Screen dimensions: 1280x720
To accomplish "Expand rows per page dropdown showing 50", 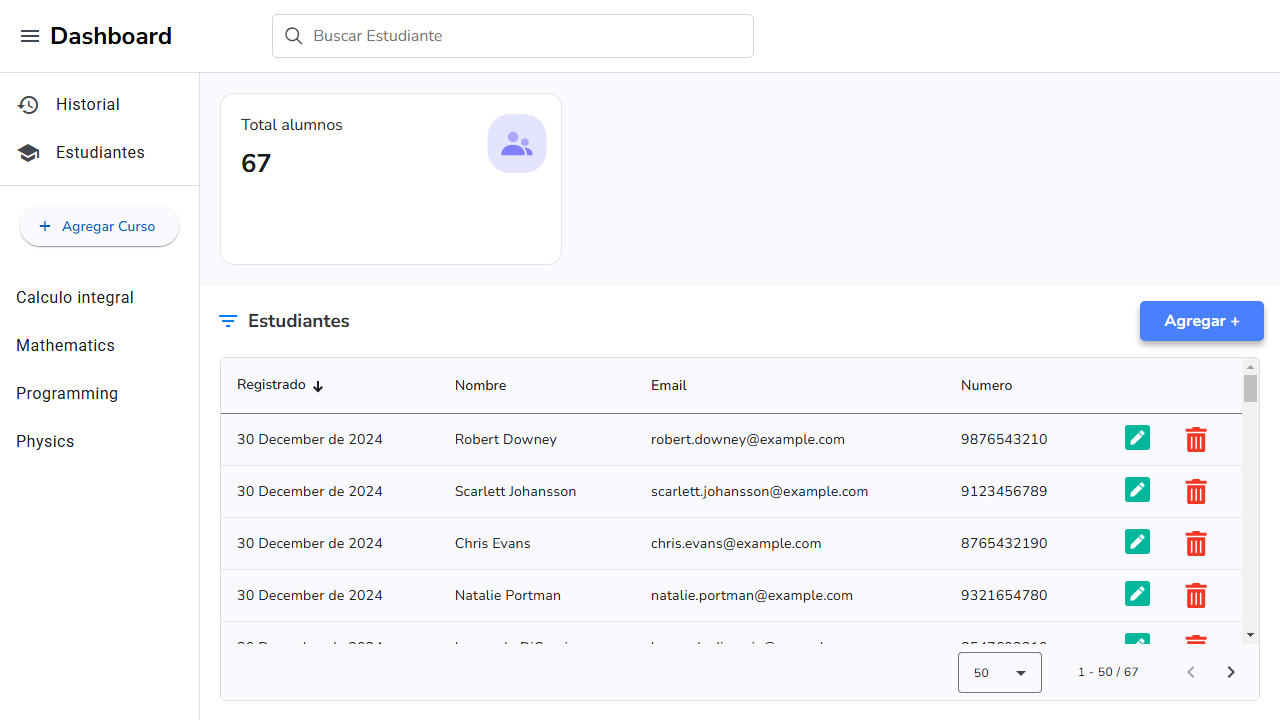I will click(x=999, y=673).
